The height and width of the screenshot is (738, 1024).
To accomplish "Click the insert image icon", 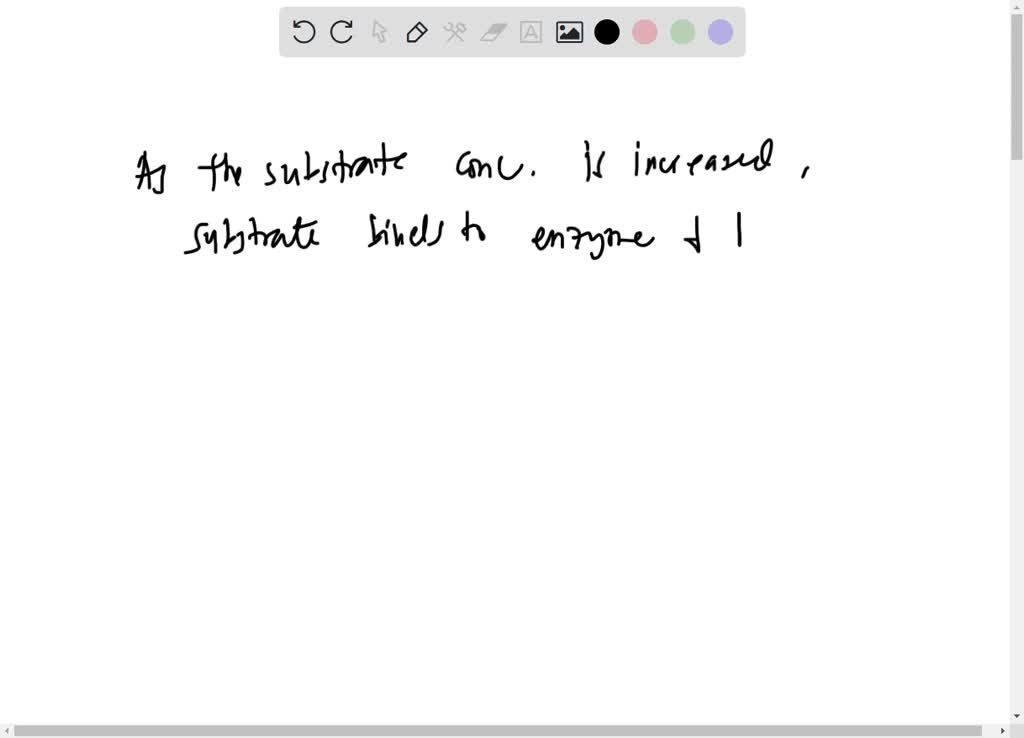I will coord(569,32).
